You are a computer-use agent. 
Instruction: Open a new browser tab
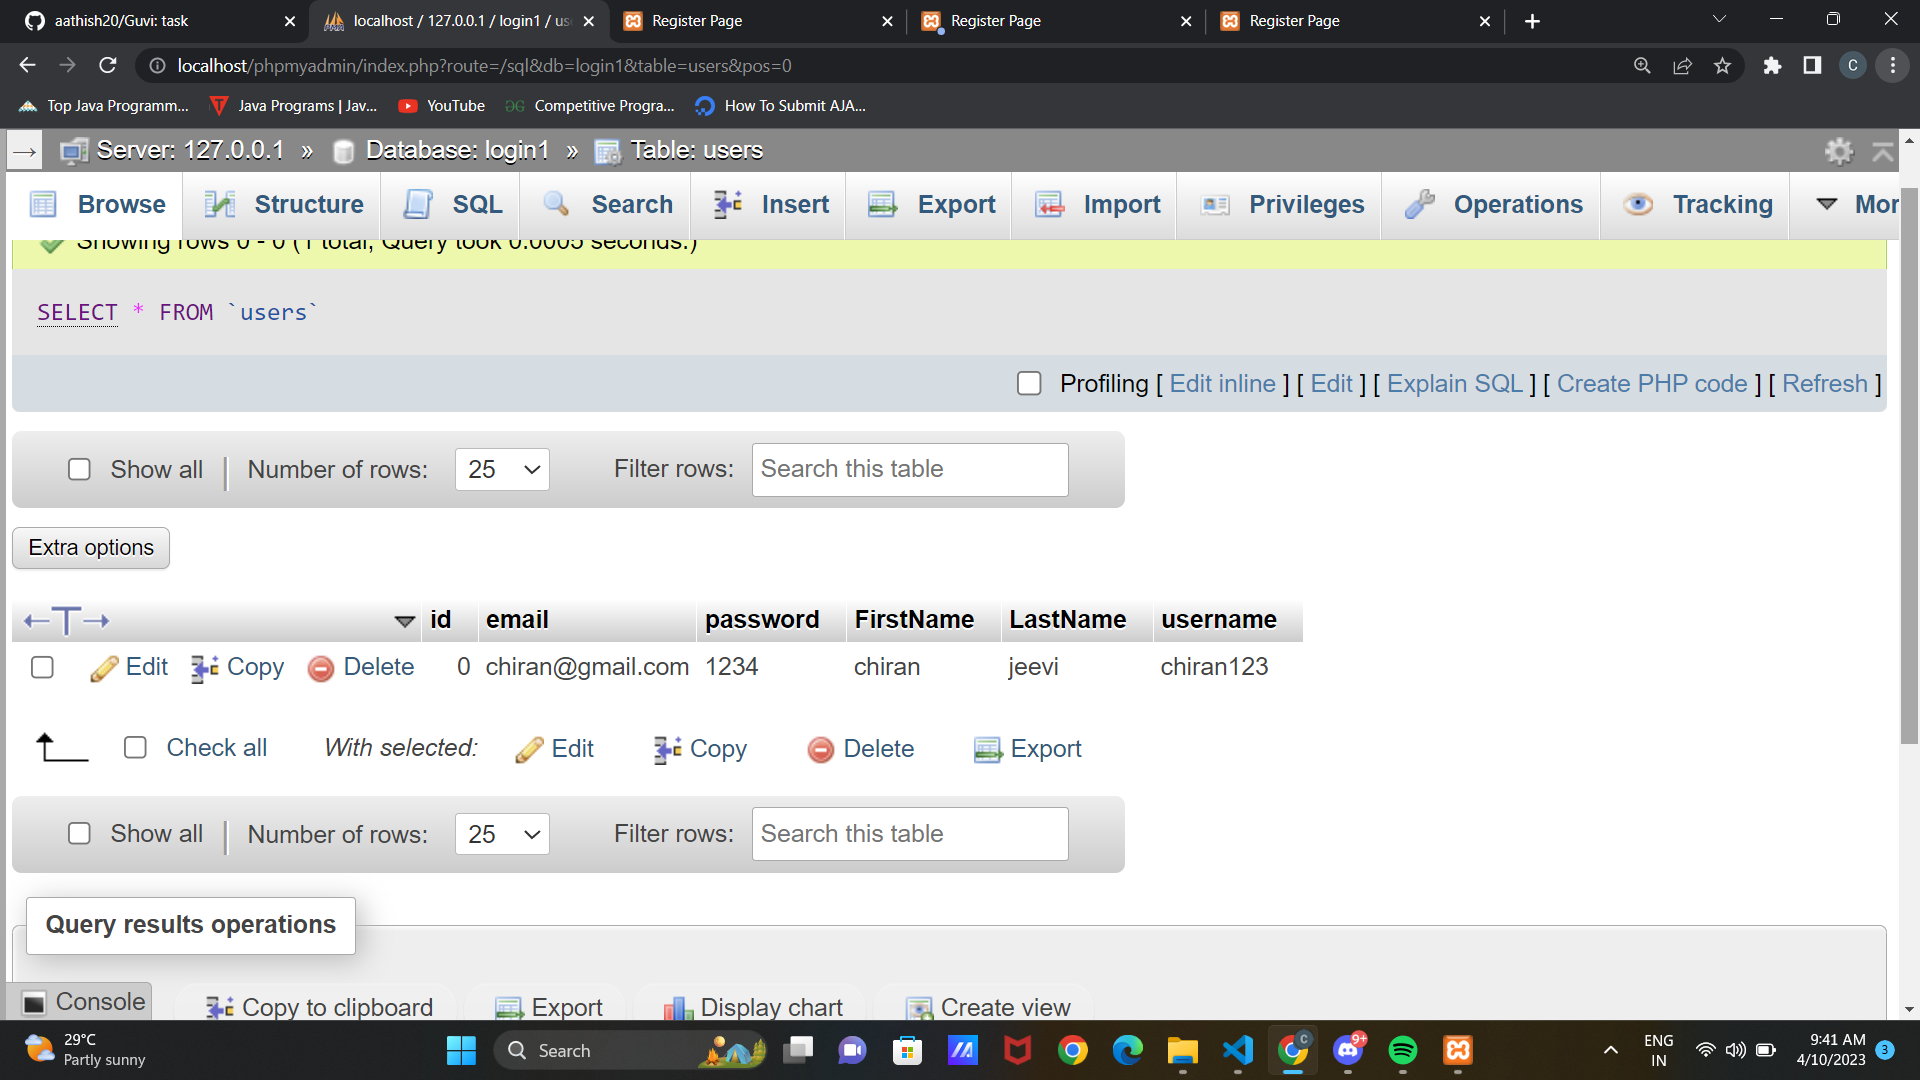(1532, 21)
